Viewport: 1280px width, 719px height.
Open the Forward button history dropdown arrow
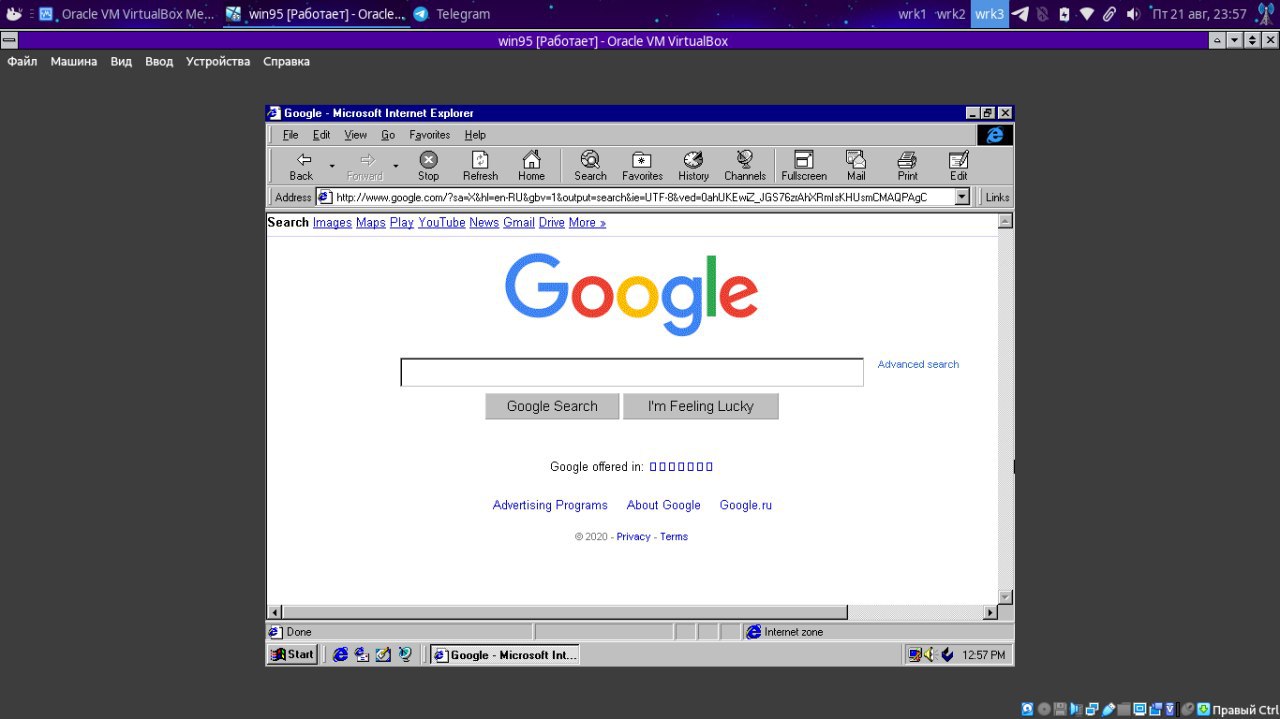tap(395, 166)
